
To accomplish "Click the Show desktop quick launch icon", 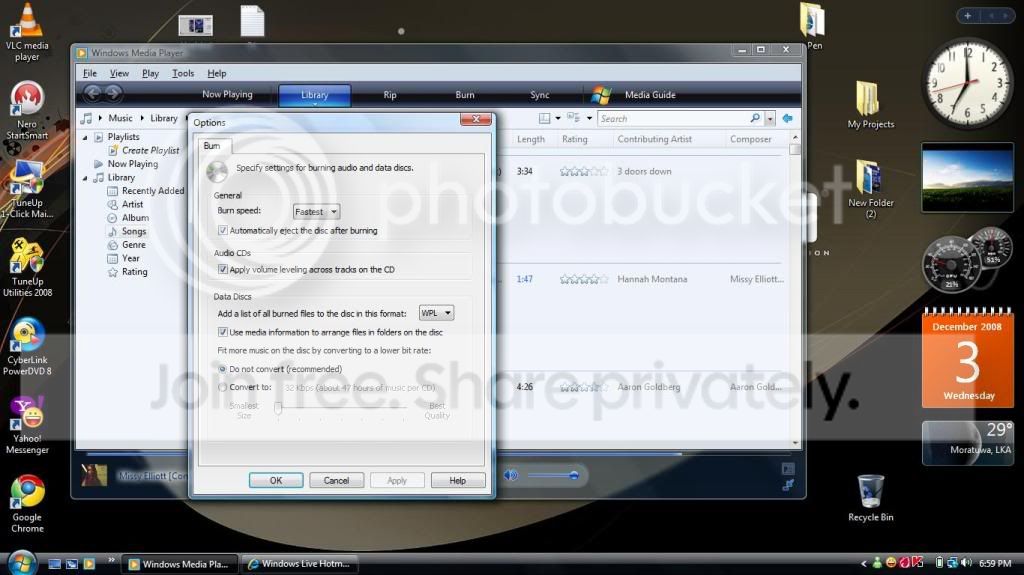I will 55,563.
